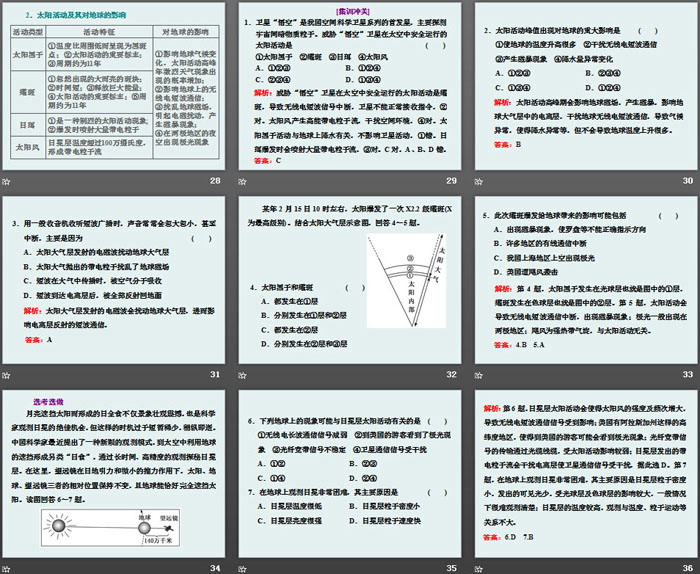Click the animation star icon under slide 33

(x=479, y=375)
